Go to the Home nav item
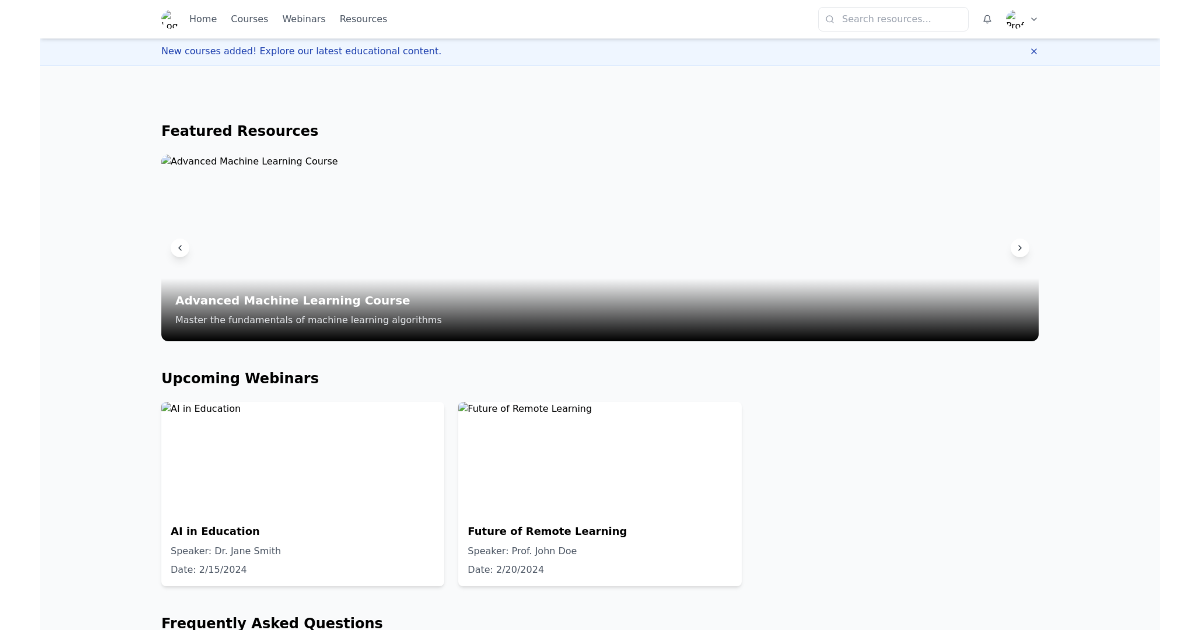The image size is (1200, 630). tap(203, 19)
